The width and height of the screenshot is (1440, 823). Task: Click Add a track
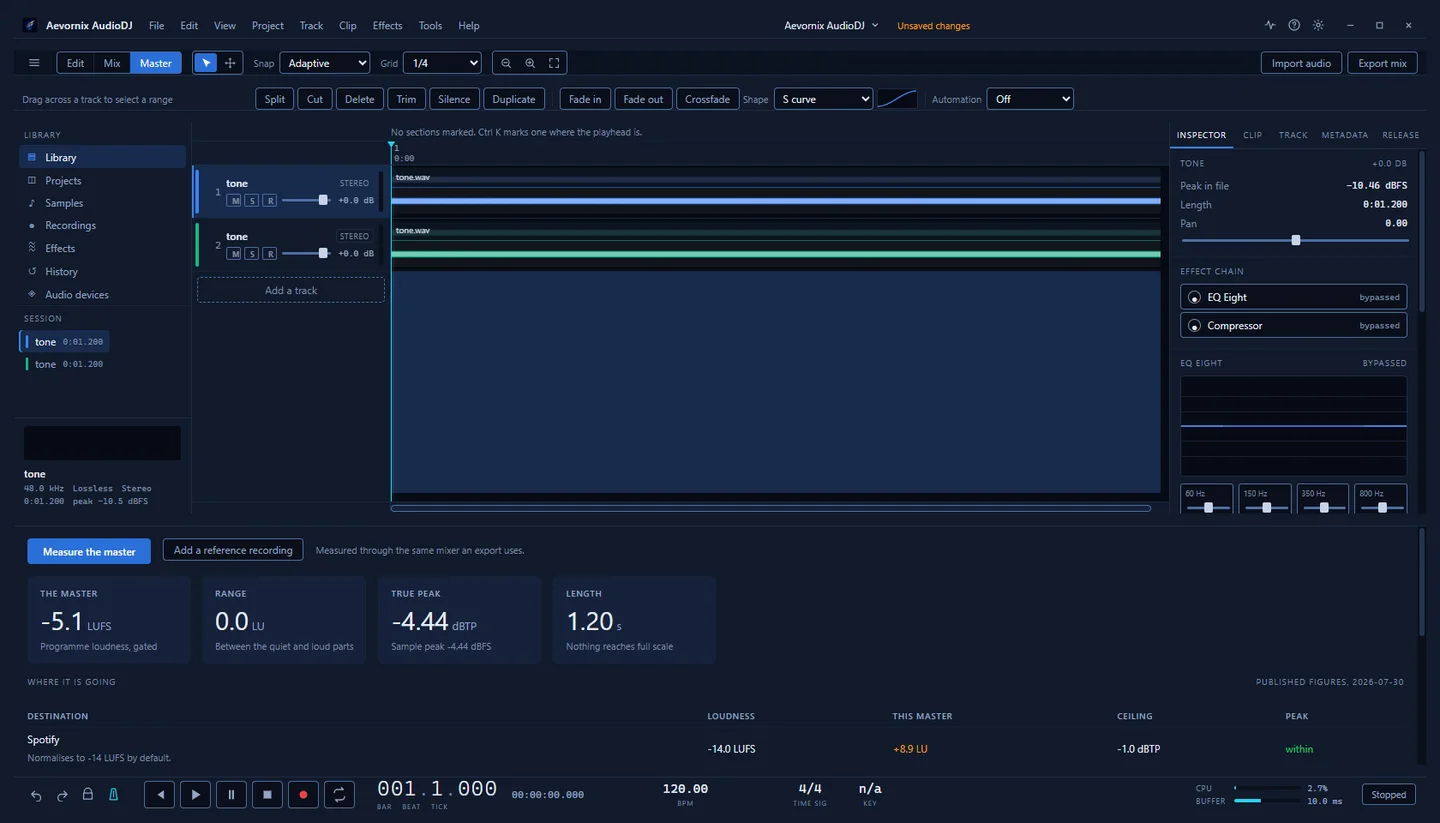(x=291, y=290)
